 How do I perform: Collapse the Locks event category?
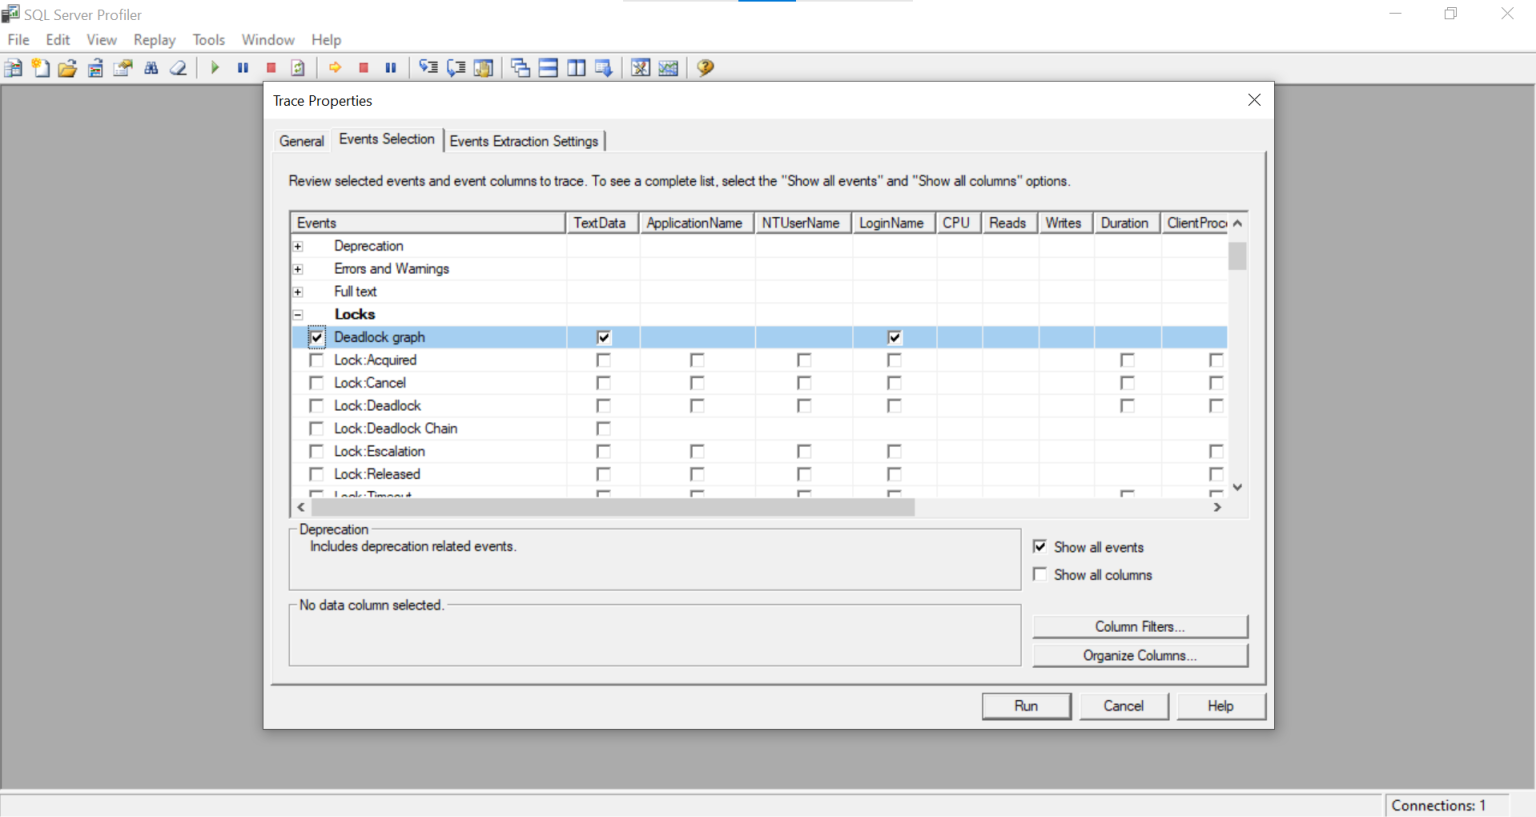(297, 313)
